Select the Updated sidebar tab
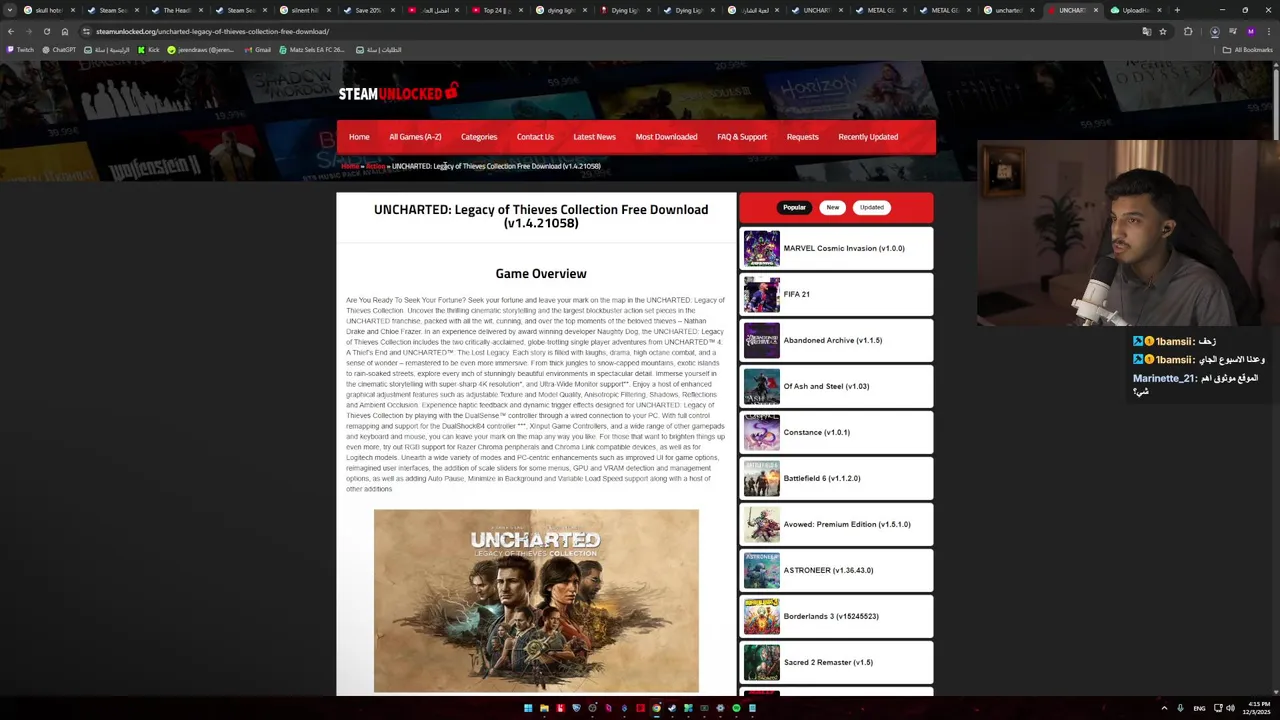1280x720 pixels. click(872, 207)
